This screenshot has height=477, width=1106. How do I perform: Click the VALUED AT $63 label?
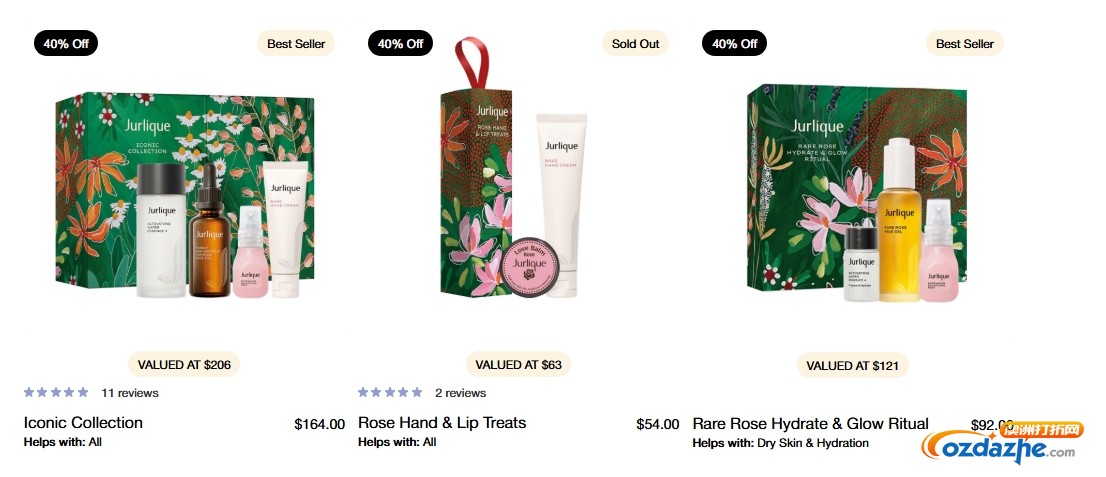pos(518,365)
